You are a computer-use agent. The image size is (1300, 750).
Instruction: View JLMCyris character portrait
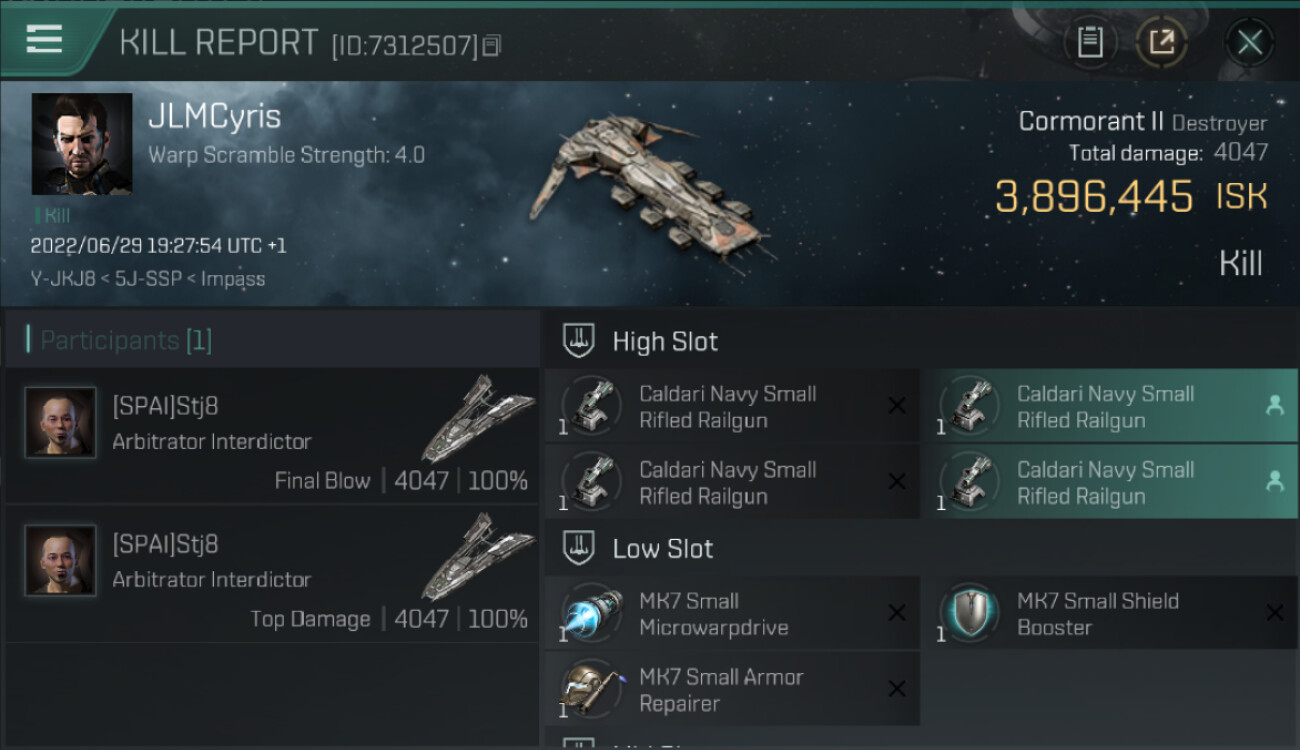pos(82,144)
